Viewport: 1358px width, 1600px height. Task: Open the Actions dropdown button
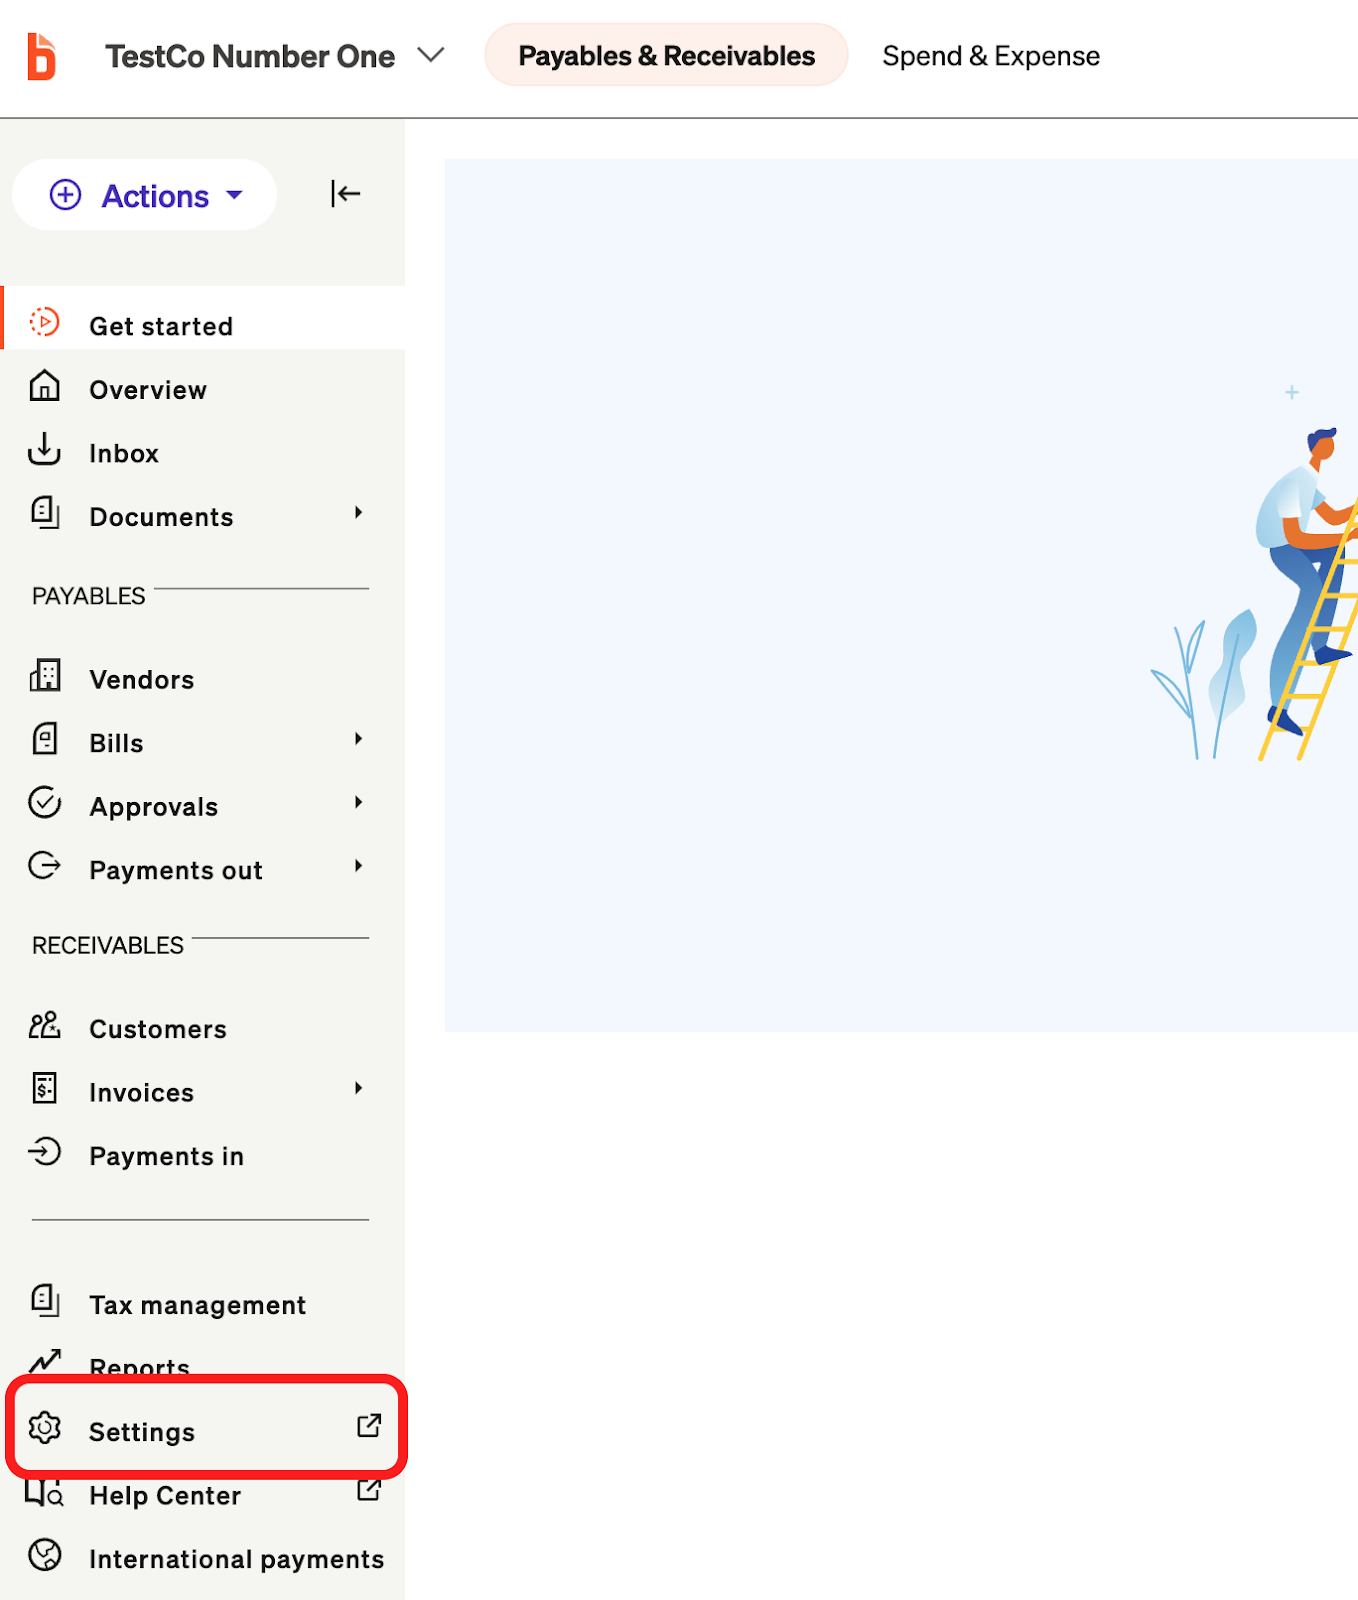(145, 195)
